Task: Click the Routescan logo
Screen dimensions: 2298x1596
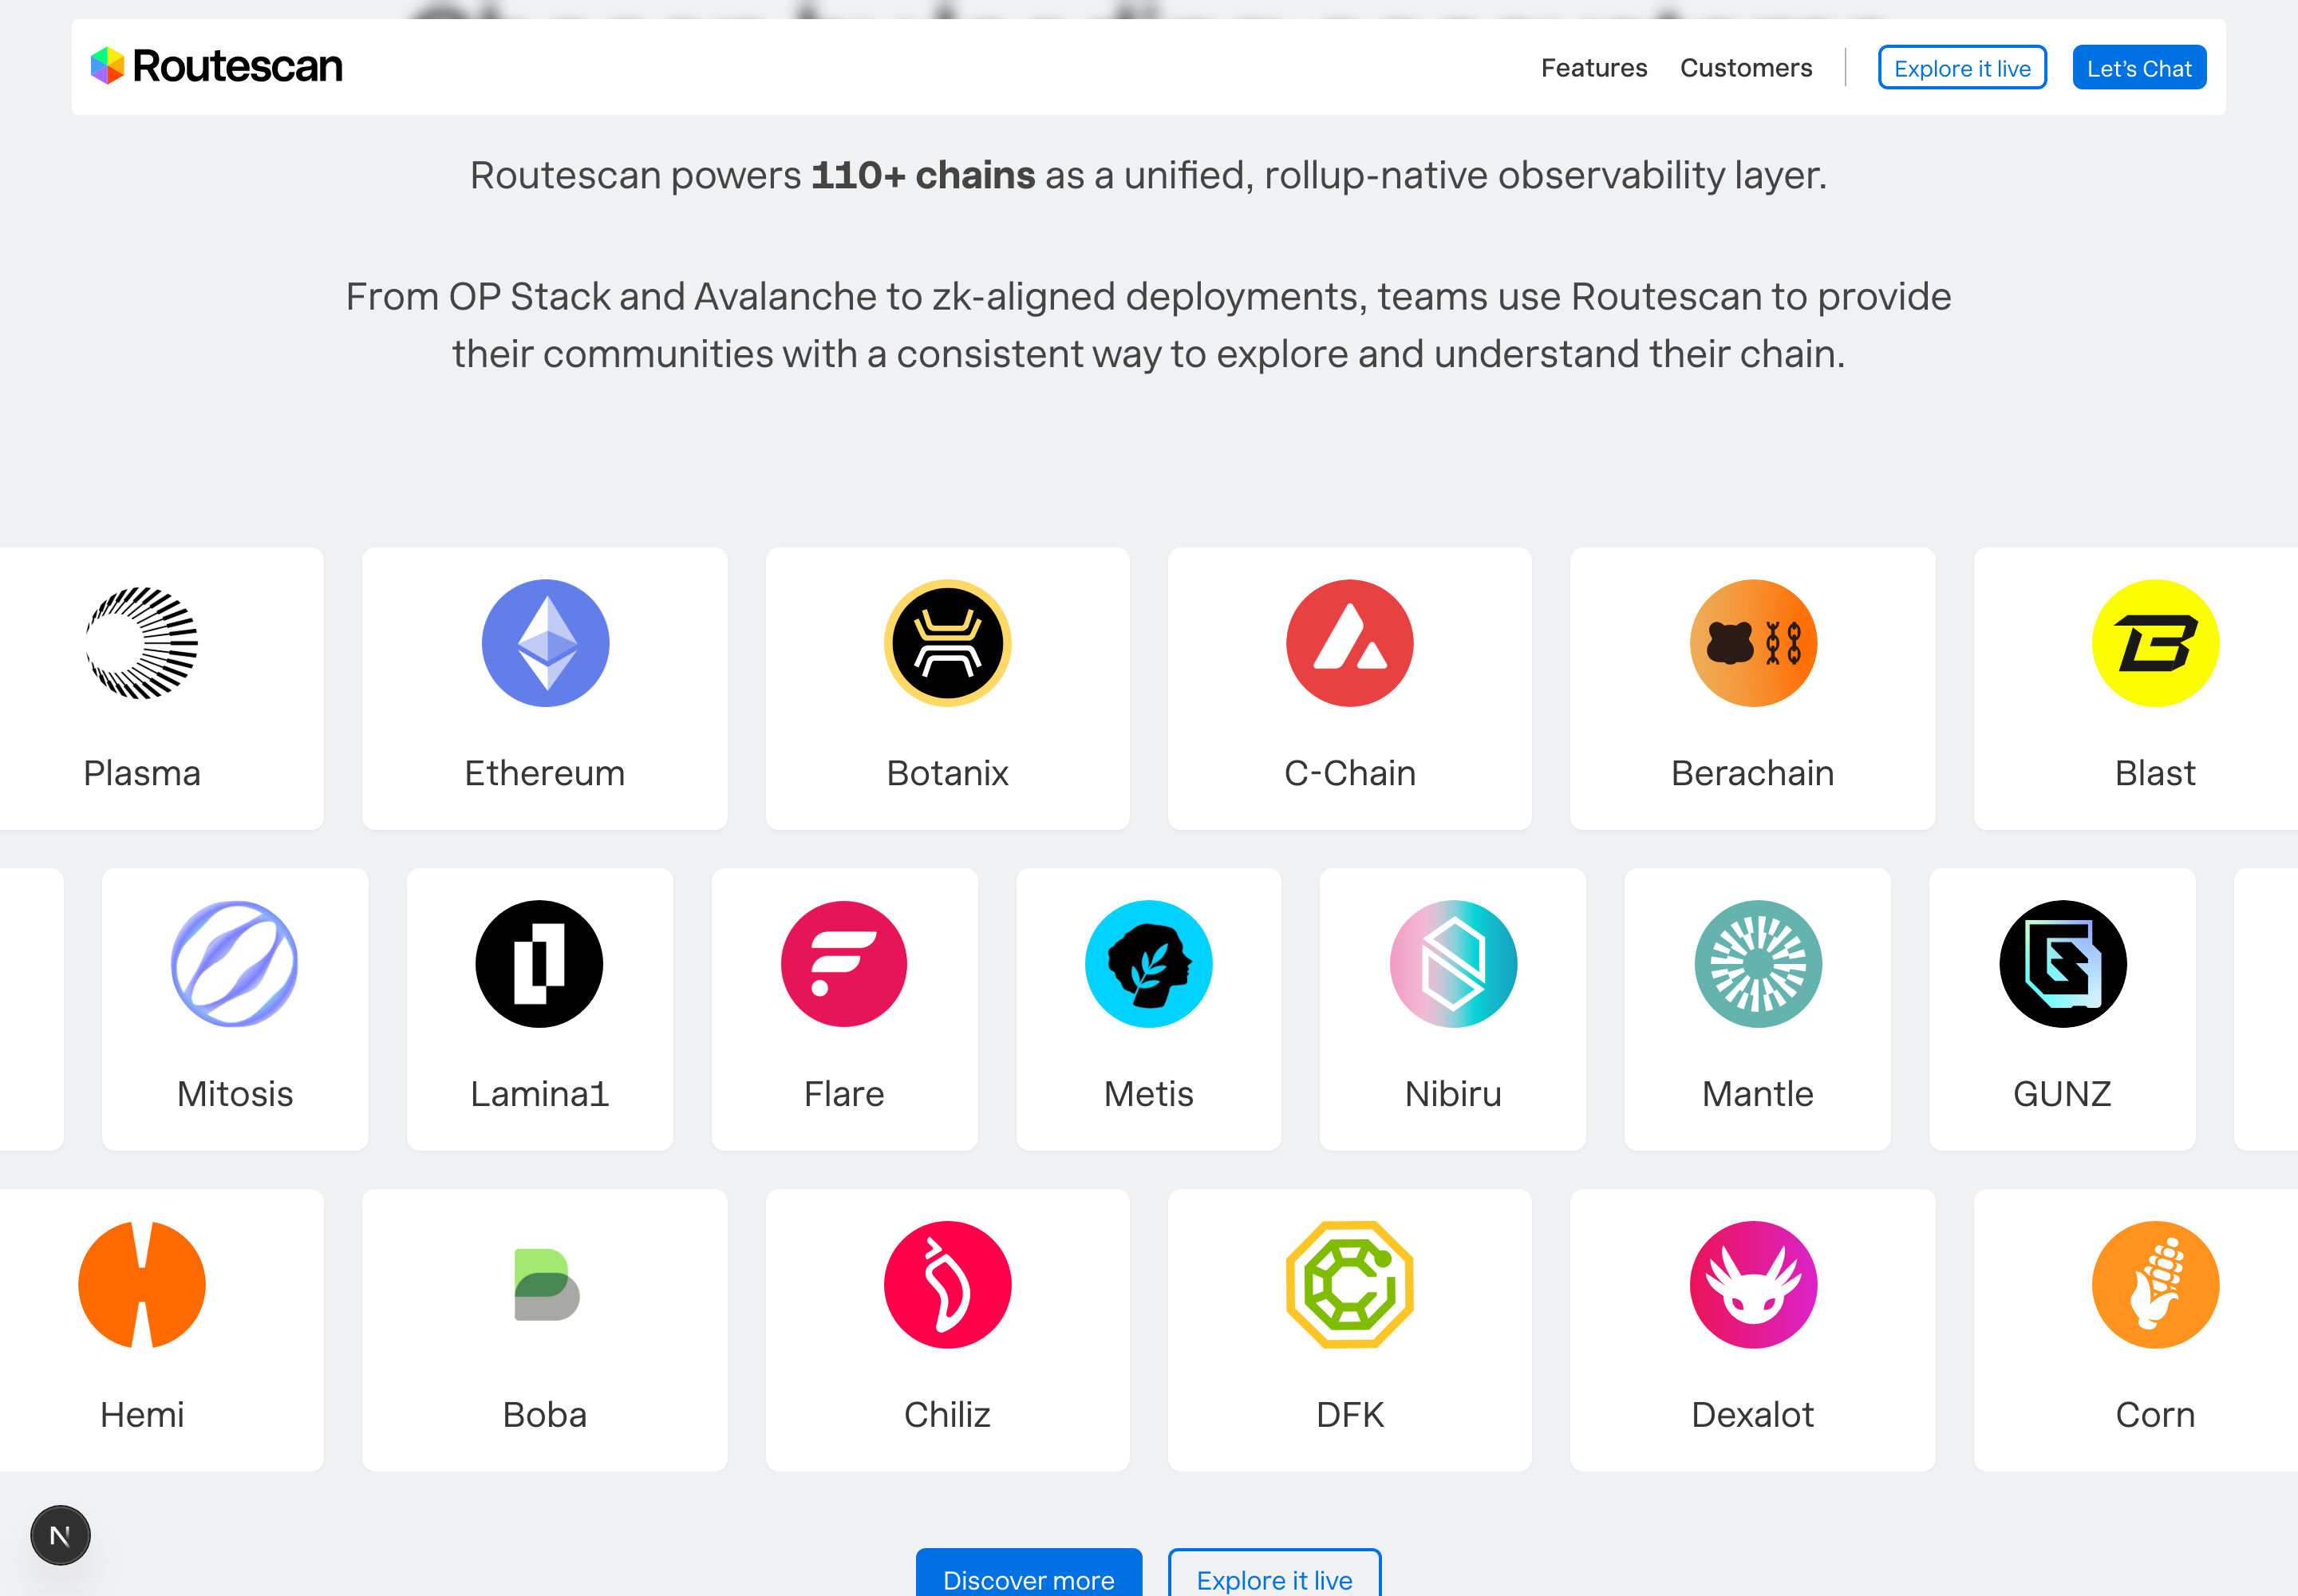Action: tap(216, 66)
